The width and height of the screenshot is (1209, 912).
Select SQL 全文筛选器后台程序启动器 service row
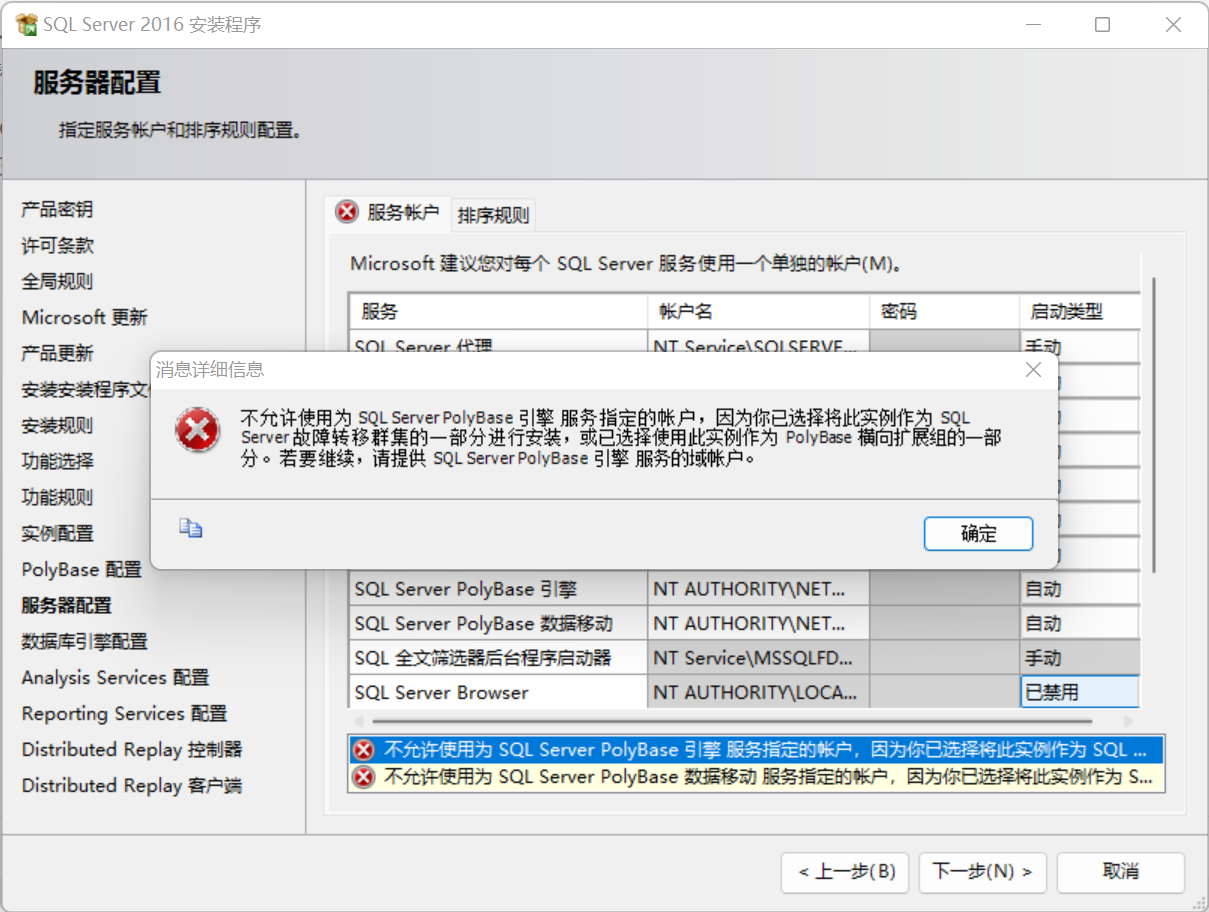pyautogui.click(x=498, y=658)
